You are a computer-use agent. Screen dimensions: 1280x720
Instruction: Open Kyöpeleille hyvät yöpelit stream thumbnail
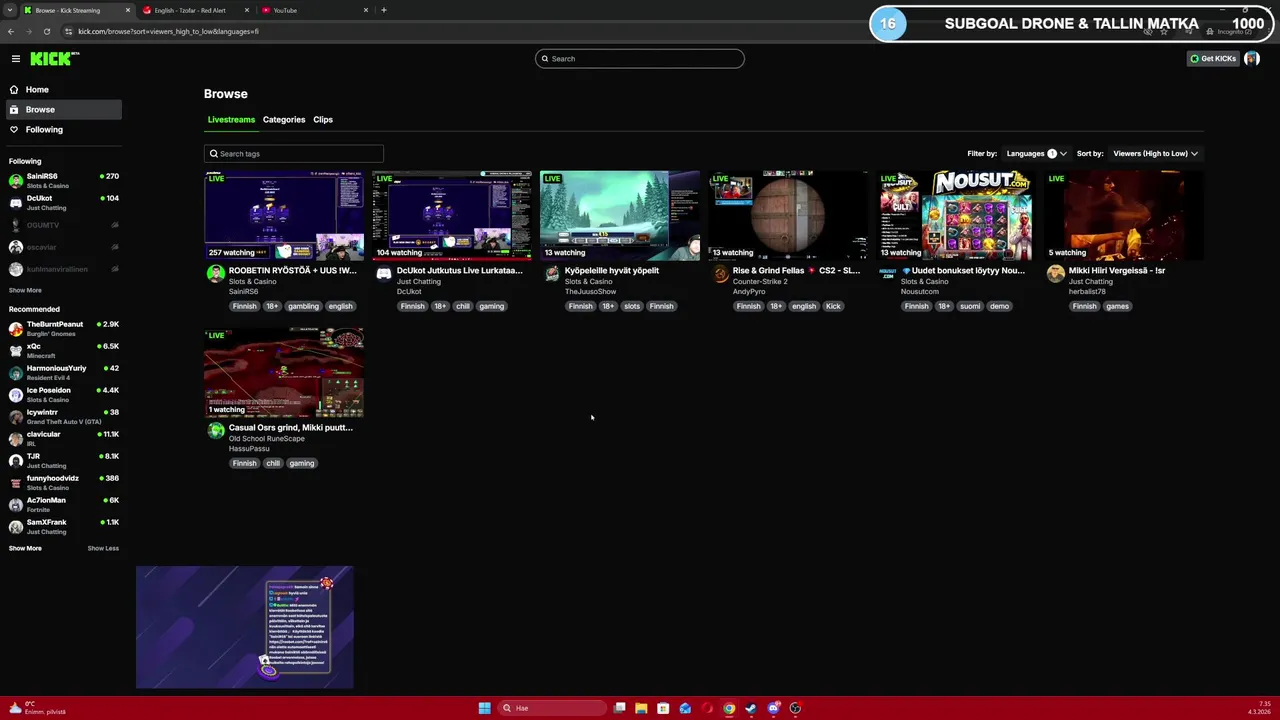point(620,215)
